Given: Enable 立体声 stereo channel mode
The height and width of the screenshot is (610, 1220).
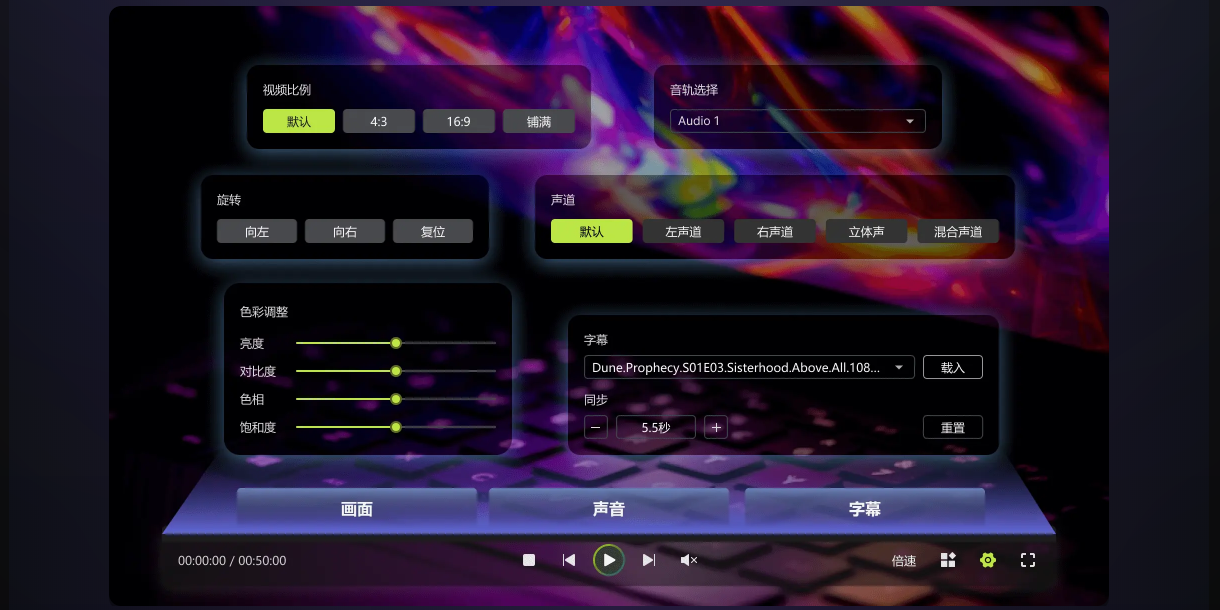Looking at the screenshot, I should coord(866,231).
